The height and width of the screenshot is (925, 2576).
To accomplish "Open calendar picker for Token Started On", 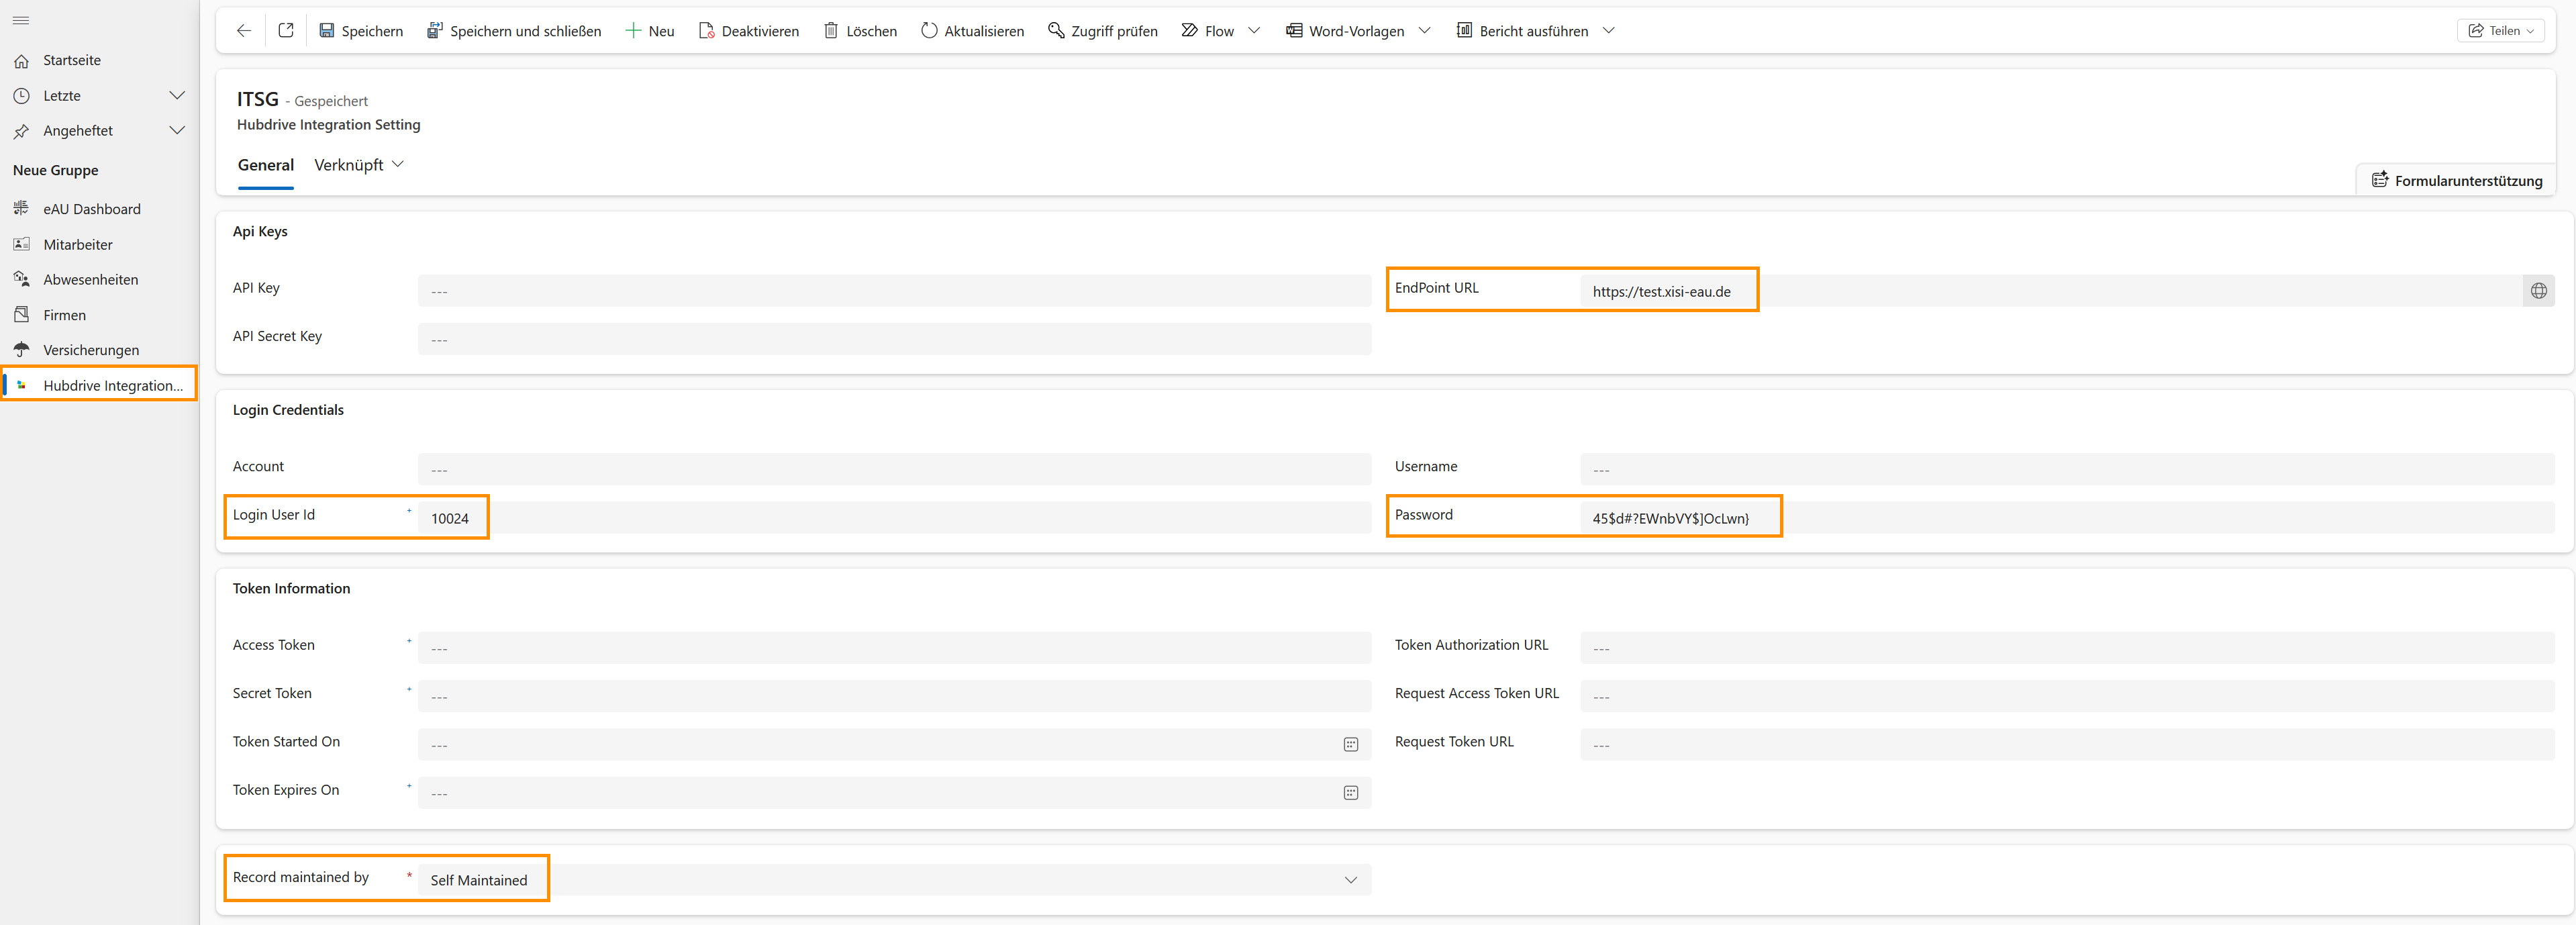I will point(1350,745).
